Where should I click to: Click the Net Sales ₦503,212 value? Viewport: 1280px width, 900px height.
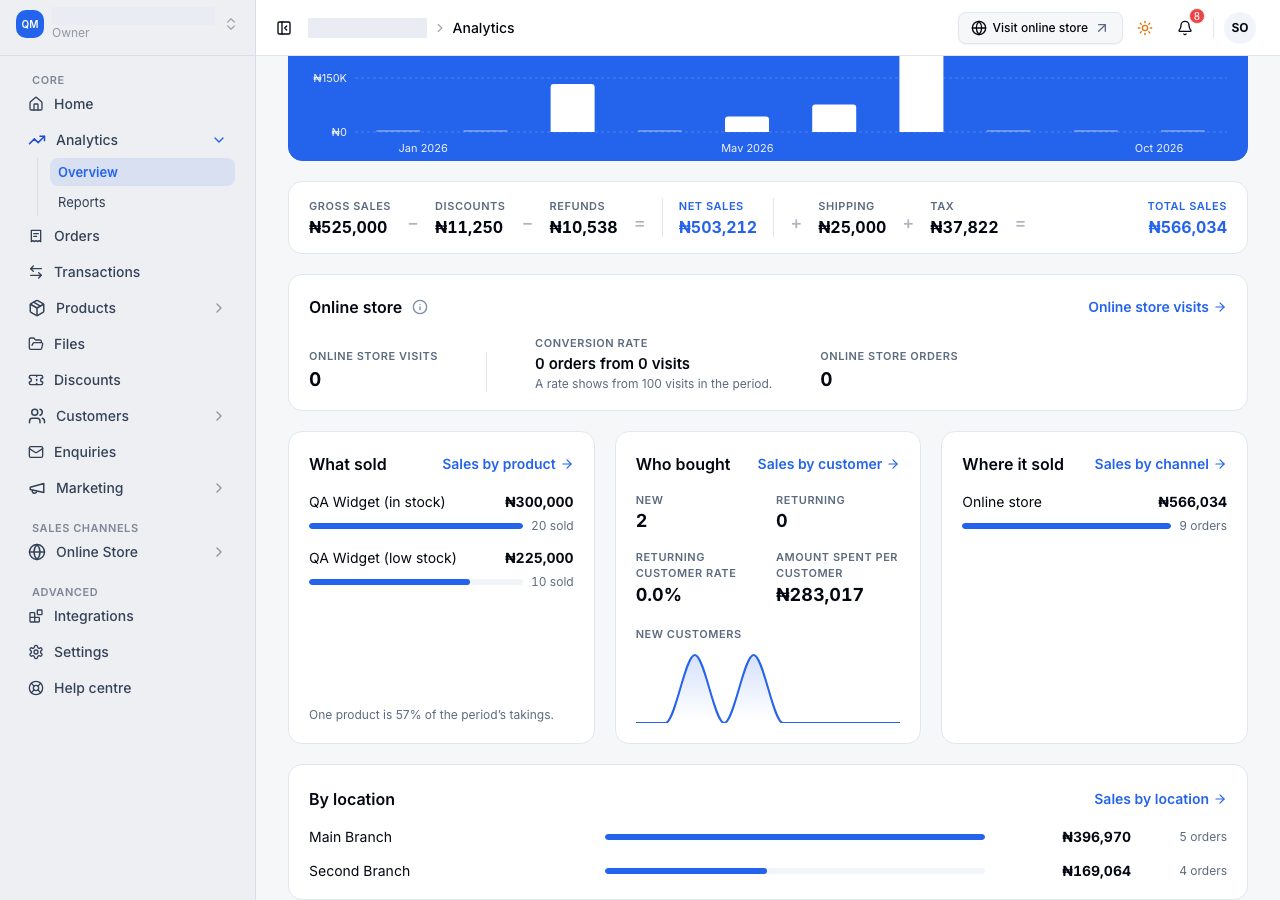pos(718,227)
